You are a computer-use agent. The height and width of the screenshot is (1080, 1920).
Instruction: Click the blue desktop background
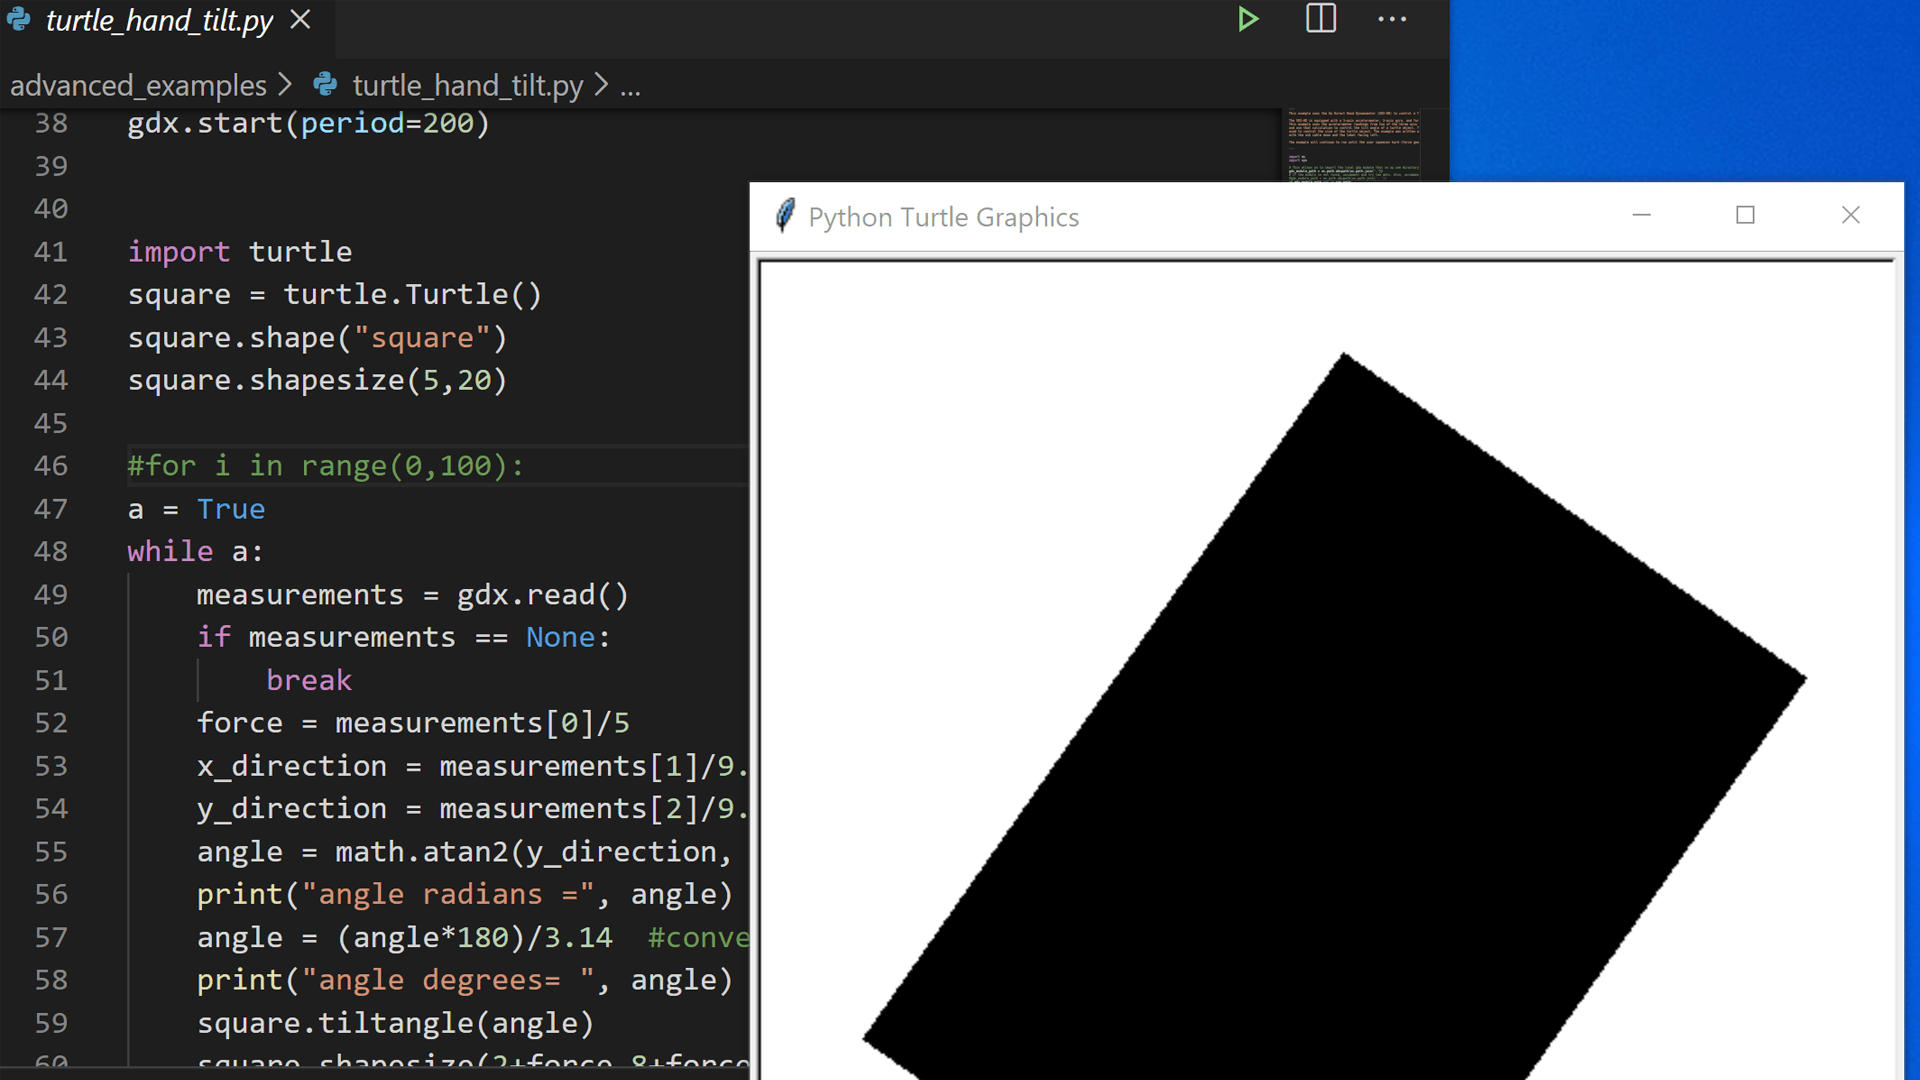1680,90
